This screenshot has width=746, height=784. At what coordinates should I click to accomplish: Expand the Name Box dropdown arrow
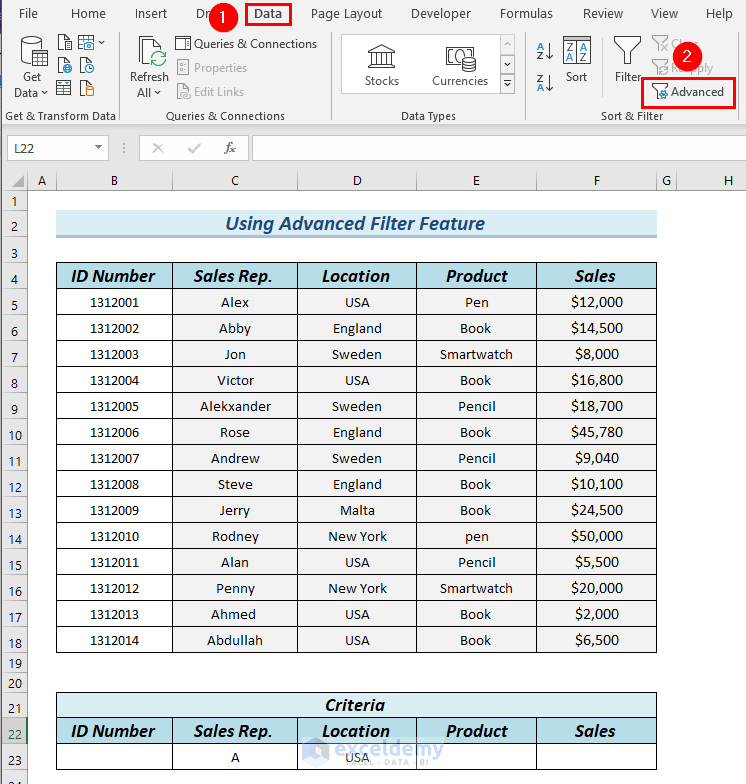pyautogui.click(x=98, y=148)
